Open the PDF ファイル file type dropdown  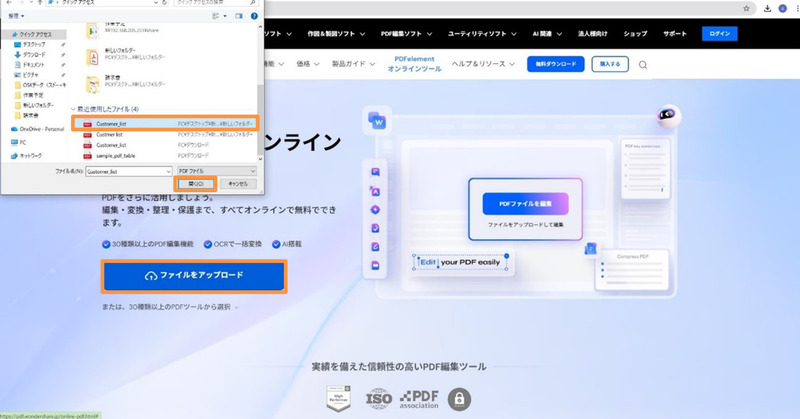(216, 171)
